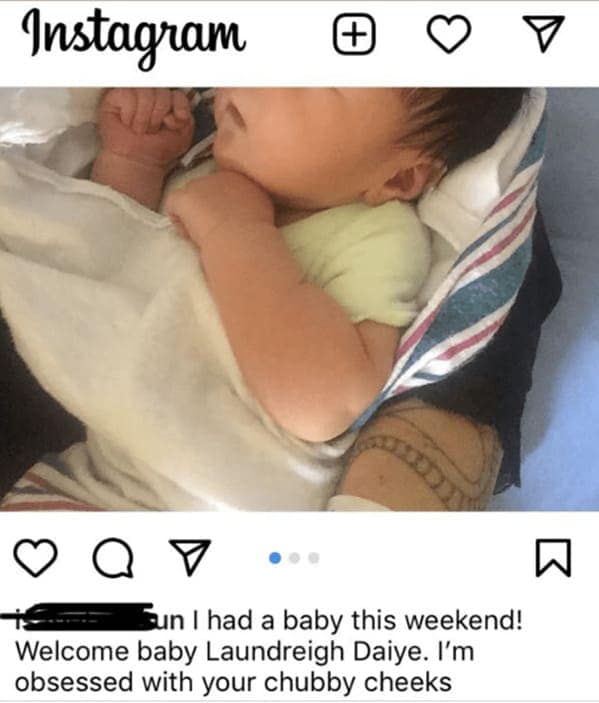This screenshot has height=703, width=599.
Task: Click the striped hospital blanket in photo
Action: pos(471,278)
